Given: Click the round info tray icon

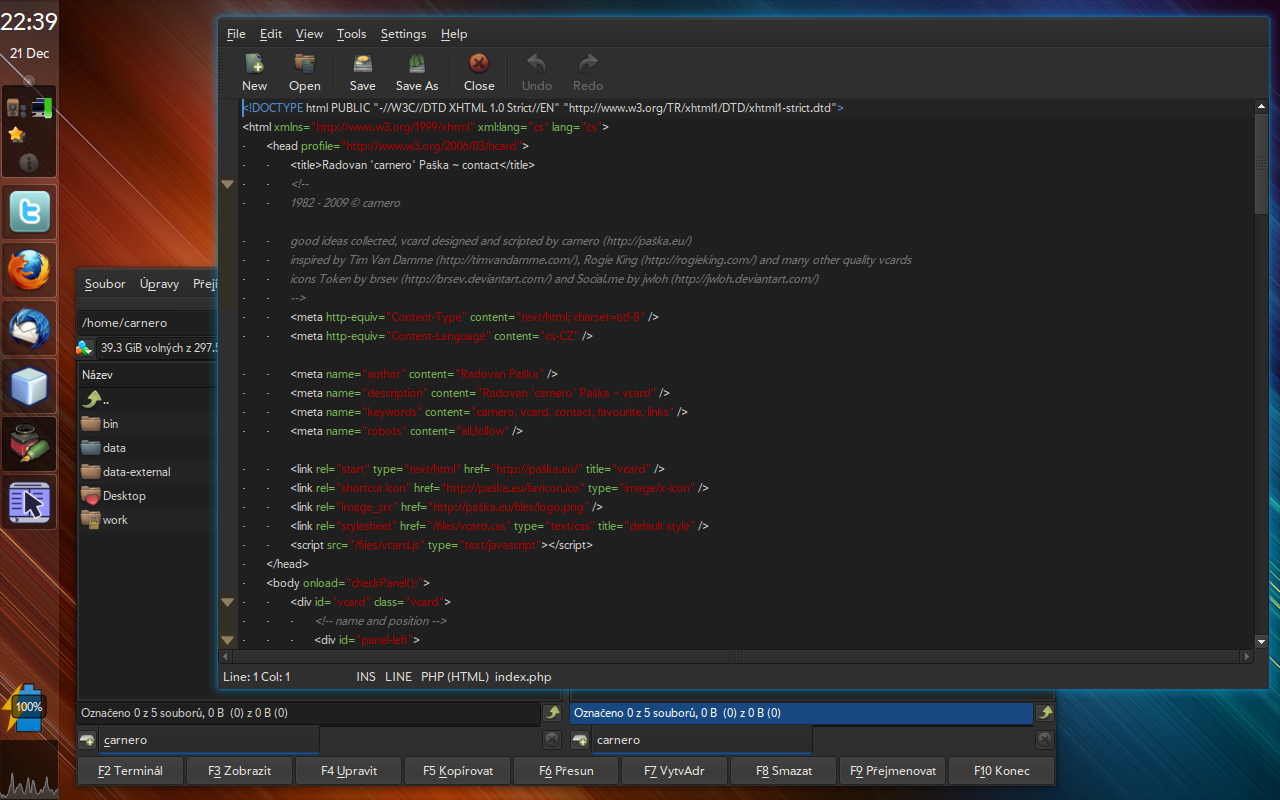Looking at the screenshot, I should (x=29, y=161).
